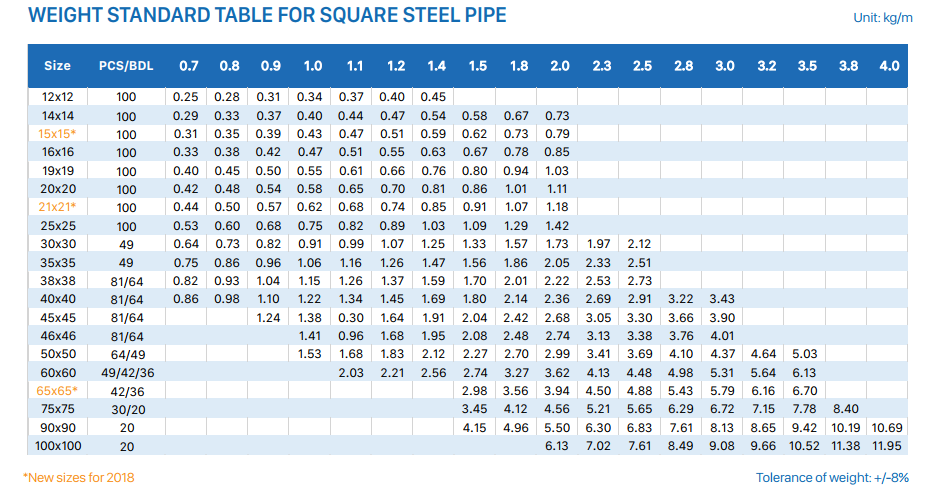
Task: Select the 4.0 thickness column header
Action: [889, 66]
